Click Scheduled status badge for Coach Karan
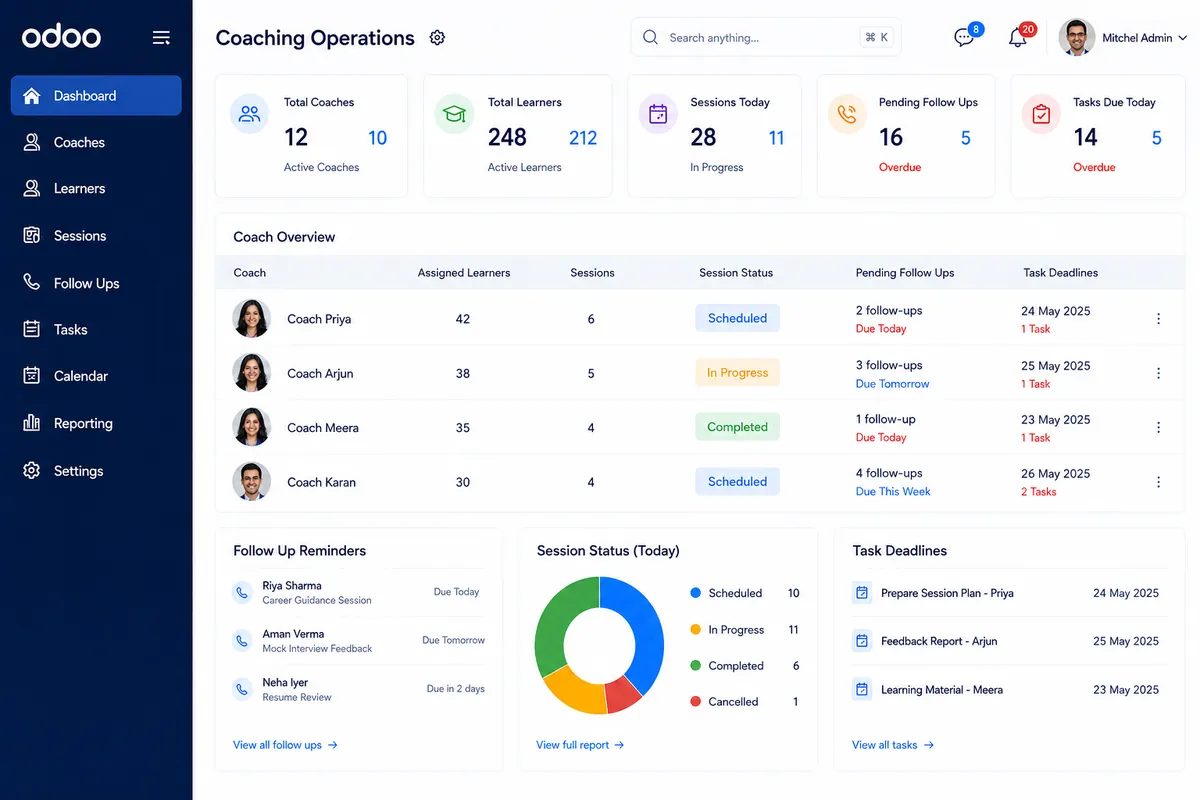Screen dimensions: 1200x800 (x=737, y=481)
